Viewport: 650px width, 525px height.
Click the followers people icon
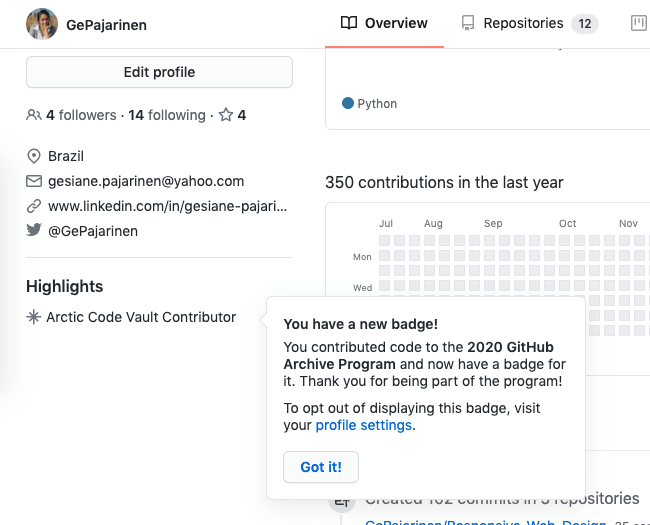(x=34, y=114)
